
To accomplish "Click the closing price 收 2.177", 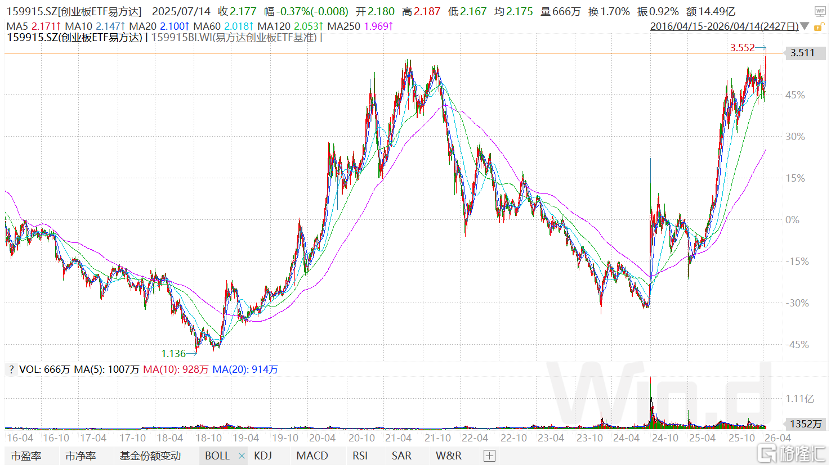I will point(237,11).
